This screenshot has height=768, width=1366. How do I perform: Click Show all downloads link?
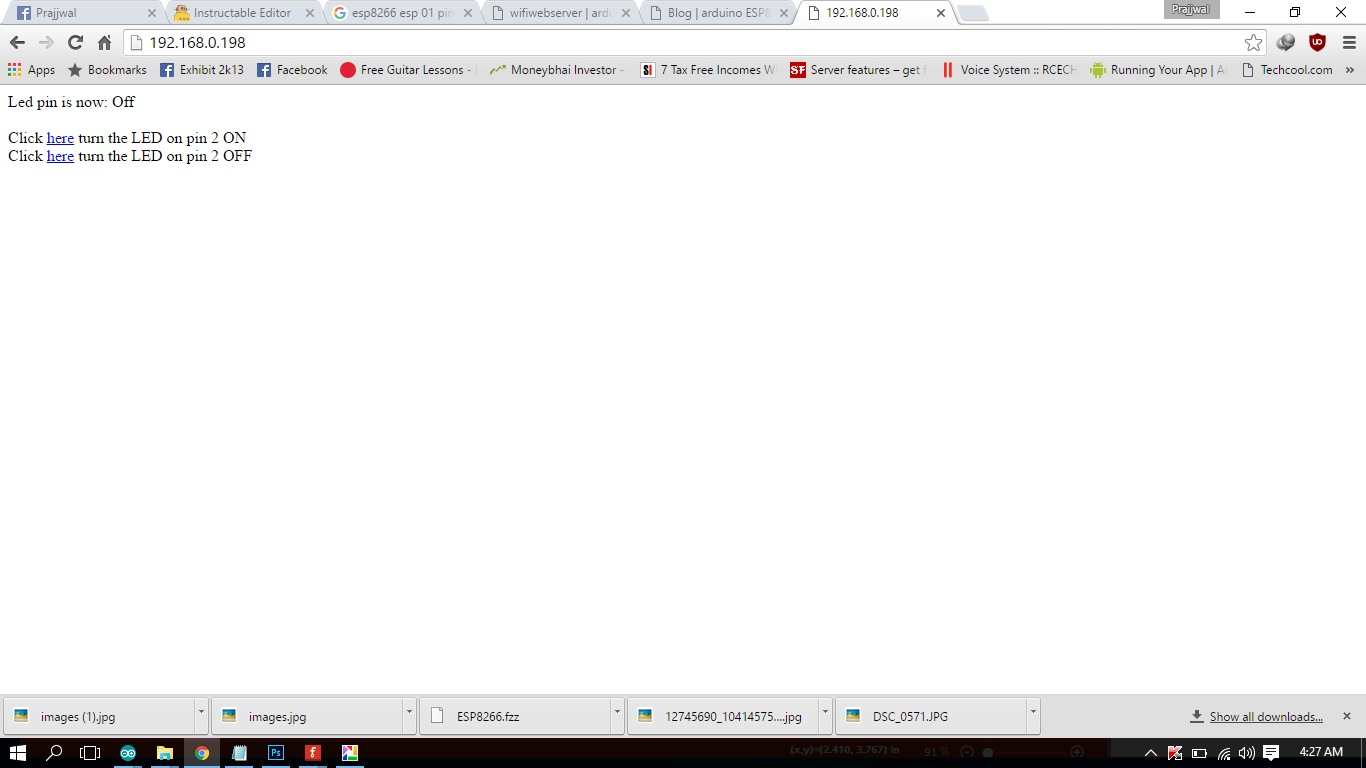(1265, 717)
